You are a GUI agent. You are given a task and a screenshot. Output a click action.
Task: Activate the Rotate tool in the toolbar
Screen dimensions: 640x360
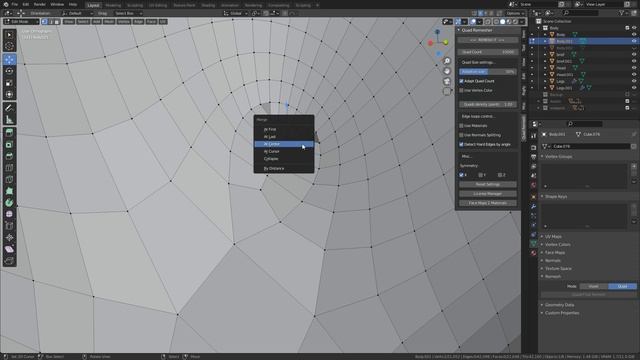(9, 71)
